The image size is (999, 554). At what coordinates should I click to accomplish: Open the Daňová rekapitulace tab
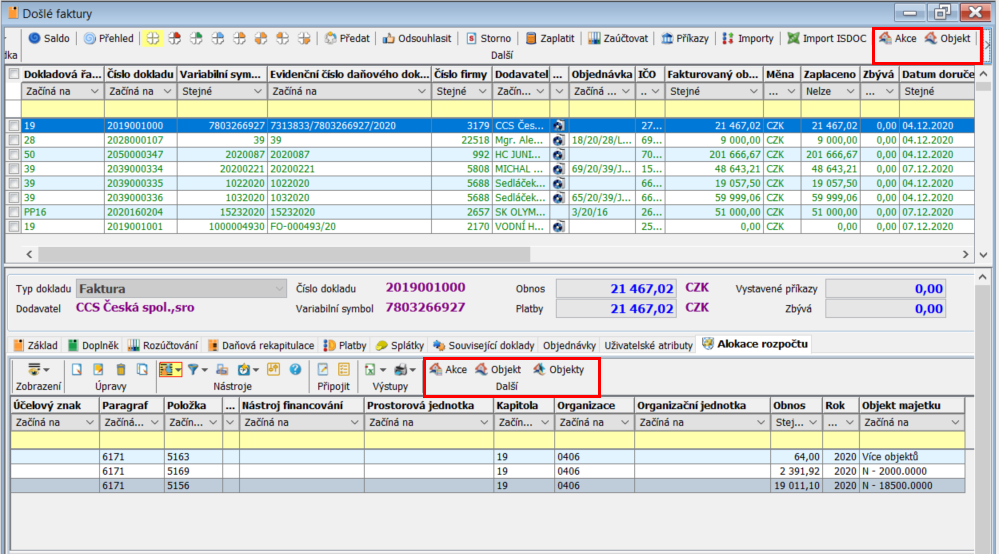coord(263,345)
